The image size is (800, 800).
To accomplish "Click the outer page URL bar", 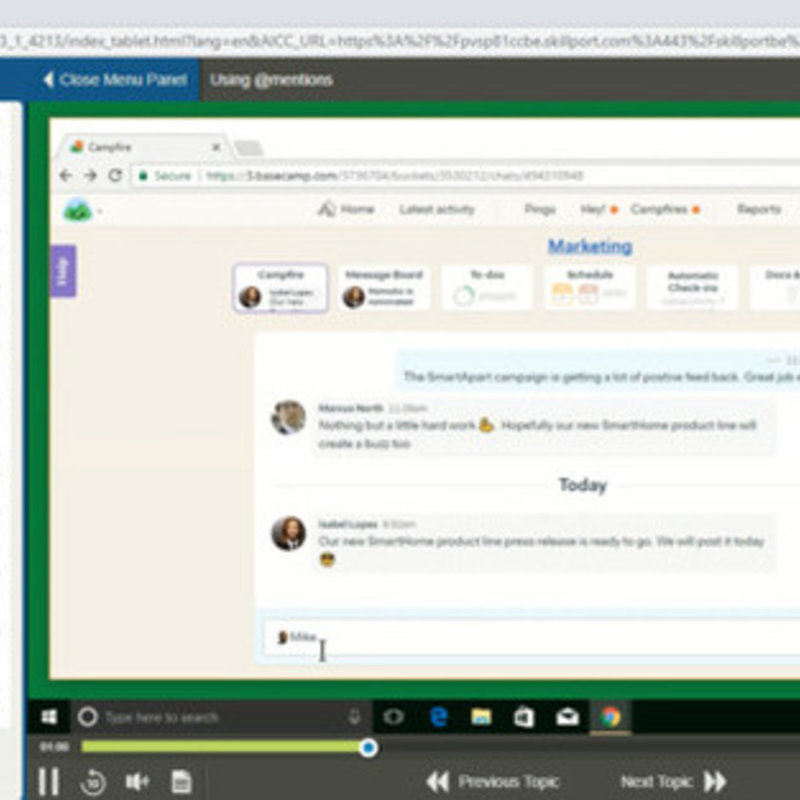I will [400, 41].
